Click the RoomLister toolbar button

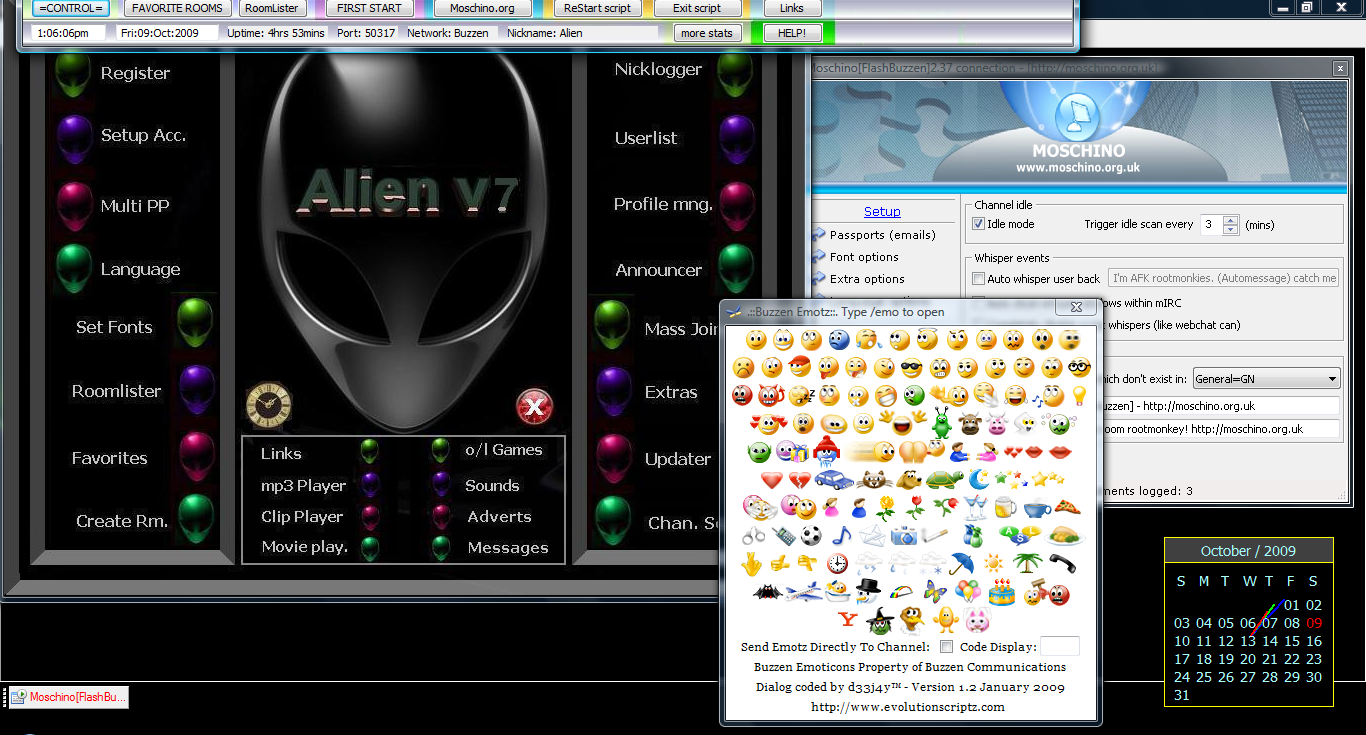pos(273,8)
